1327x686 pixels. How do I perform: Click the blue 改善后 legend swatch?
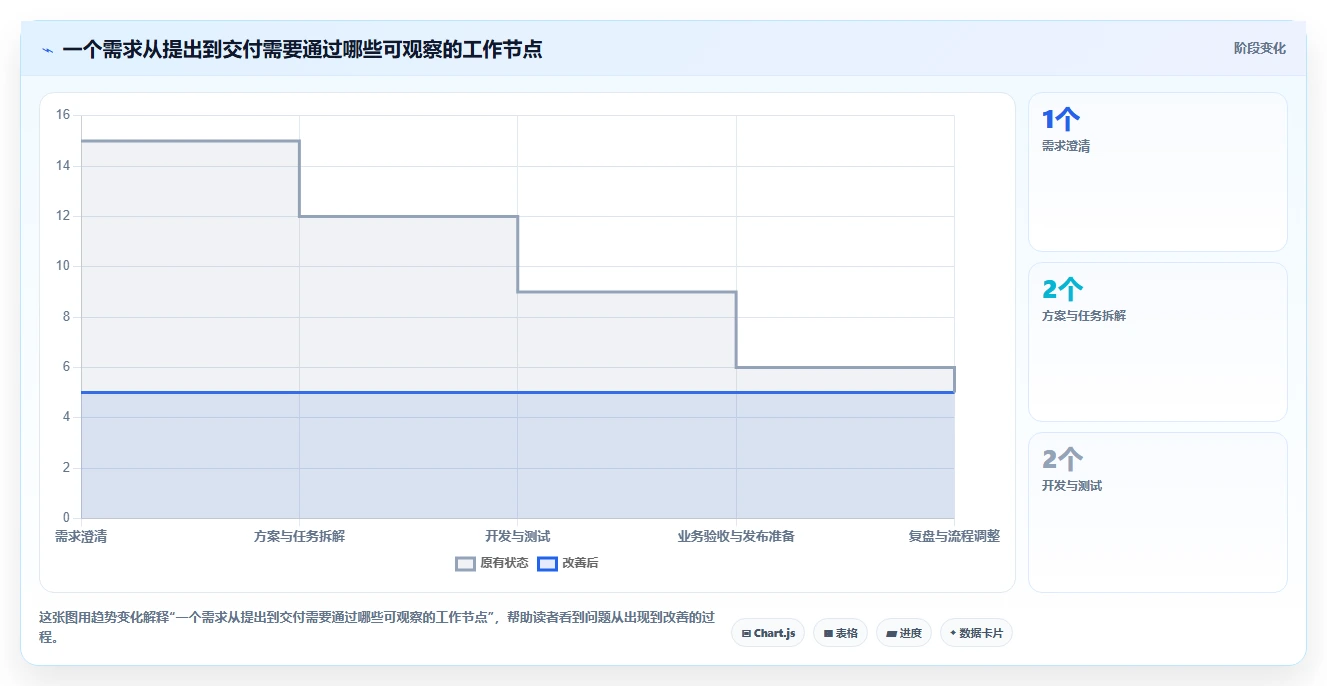pyautogui.click(x=547, y=563)
